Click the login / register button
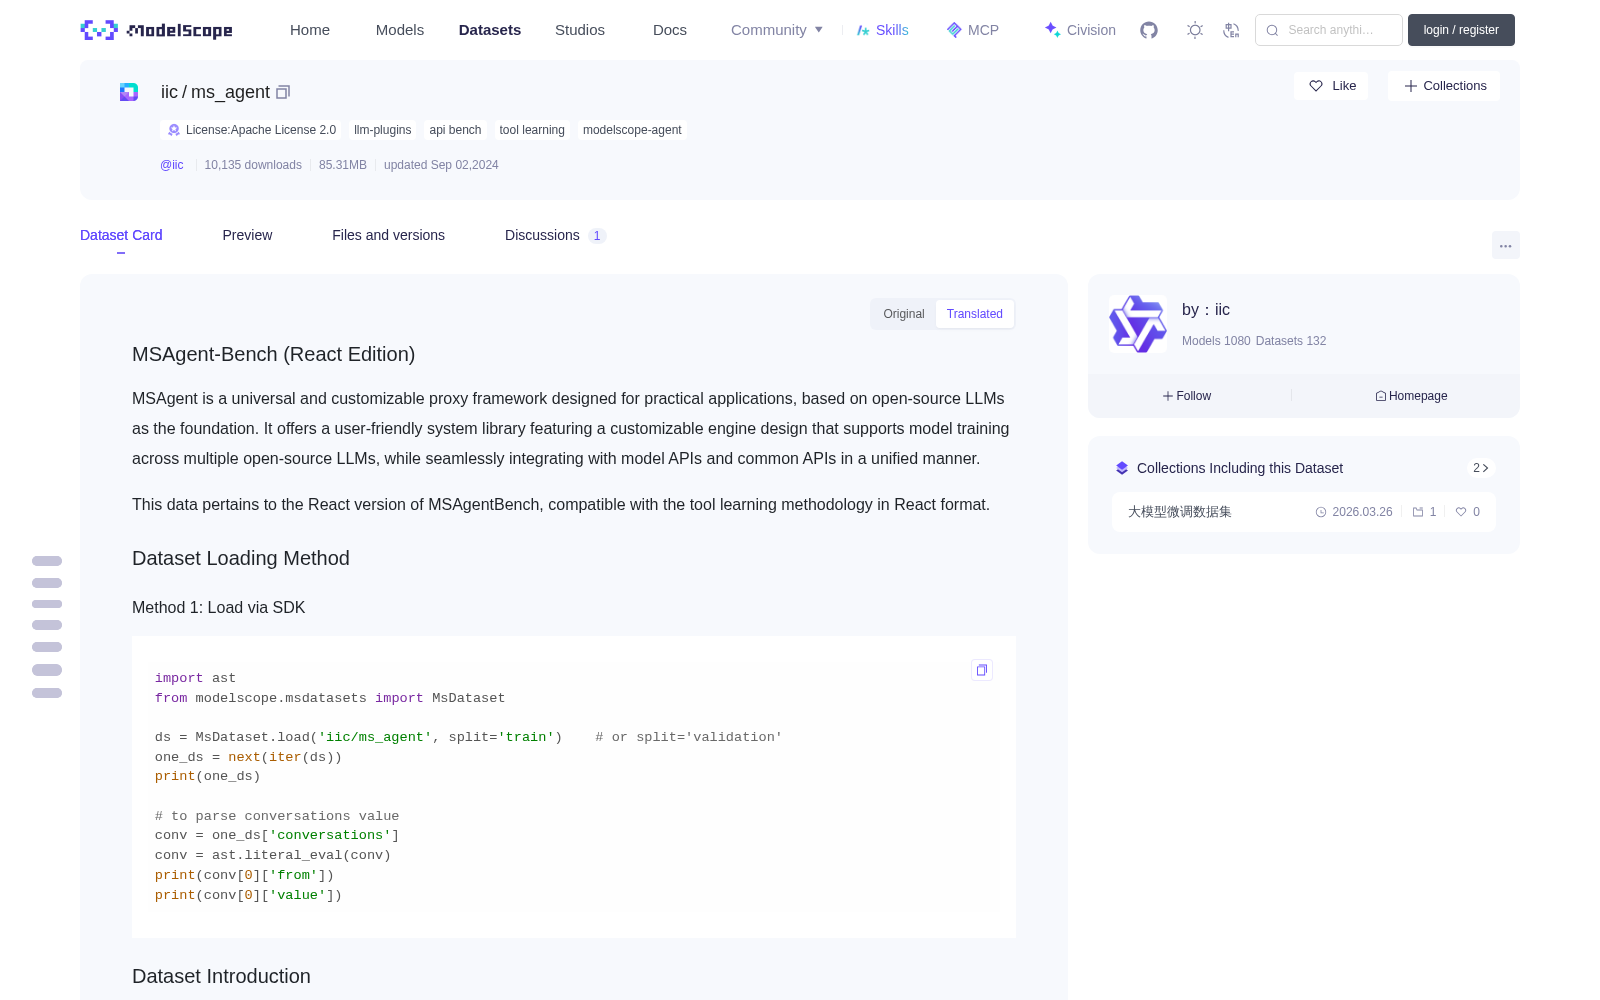This screenshot has width=1600, height=1000. click(x=1461, y=30)
